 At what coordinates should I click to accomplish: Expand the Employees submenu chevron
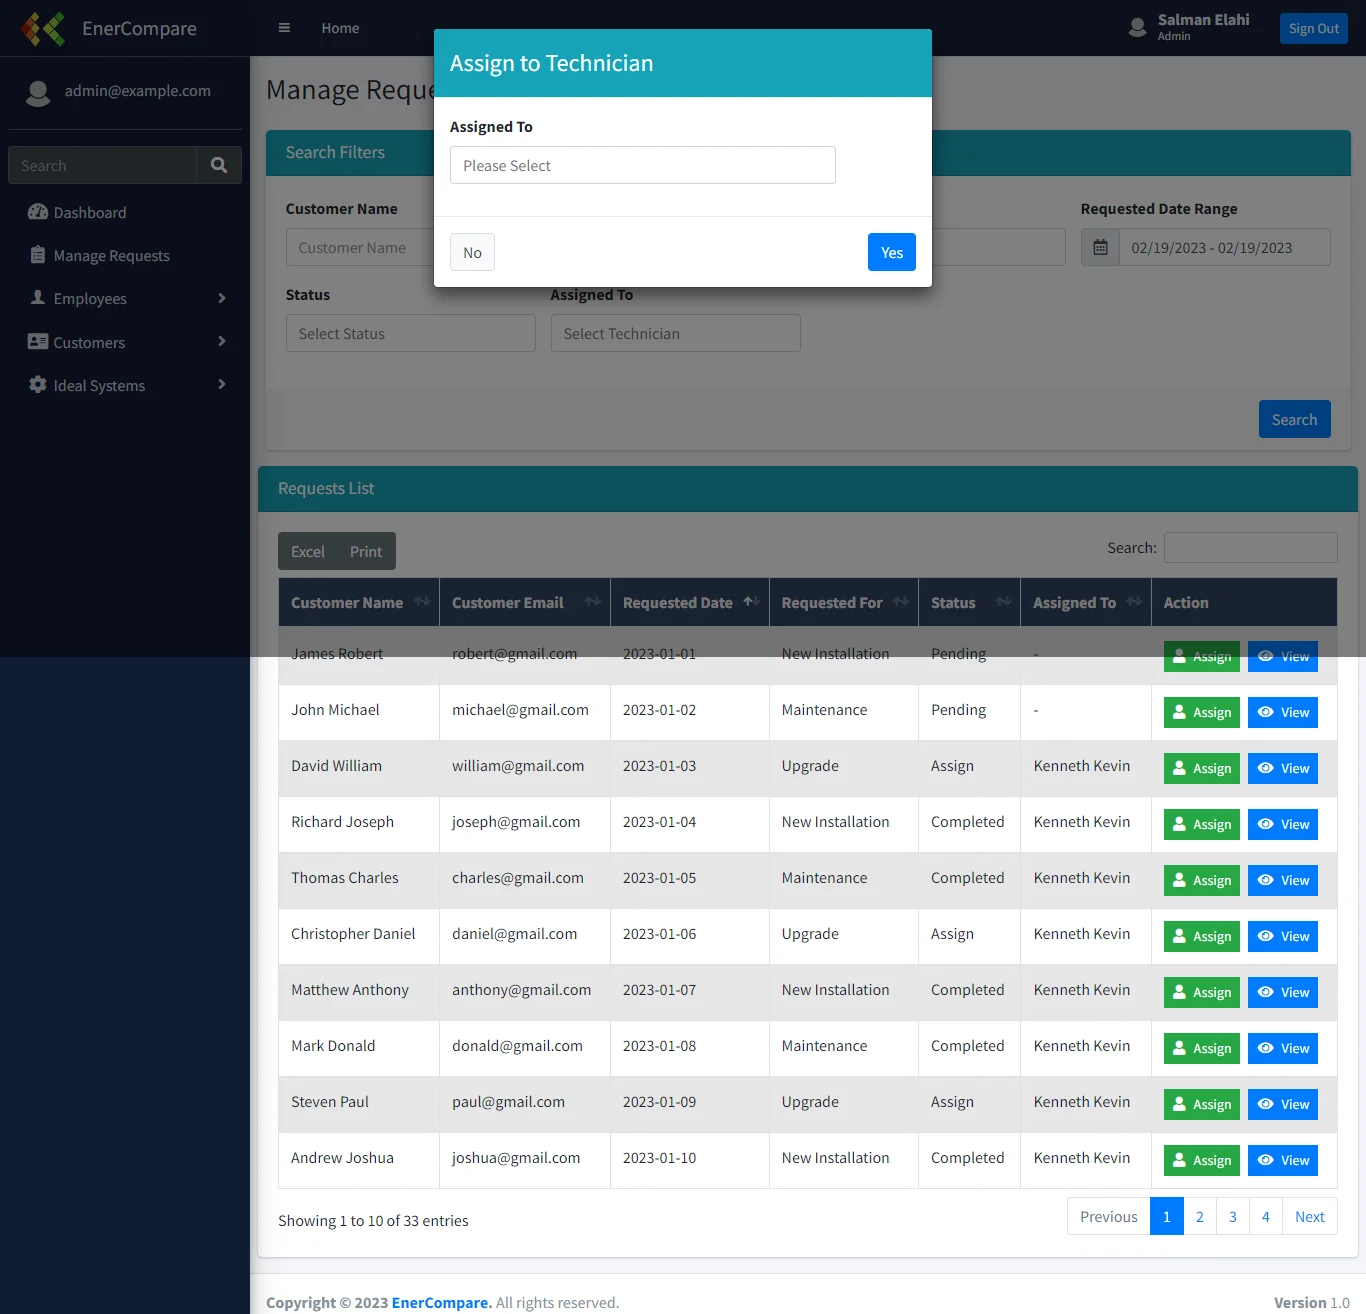click(222, 298)
